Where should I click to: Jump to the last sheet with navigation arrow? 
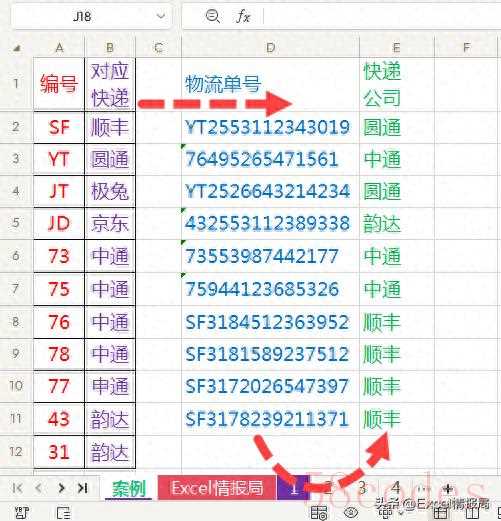(83, 488)
